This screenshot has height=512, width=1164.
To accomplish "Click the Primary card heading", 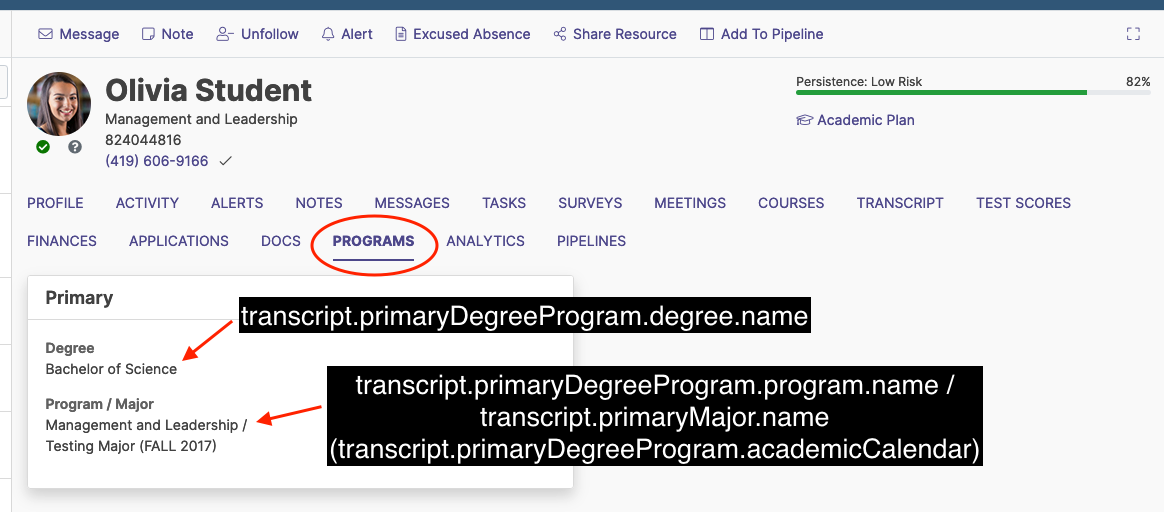I will (79, 298).
